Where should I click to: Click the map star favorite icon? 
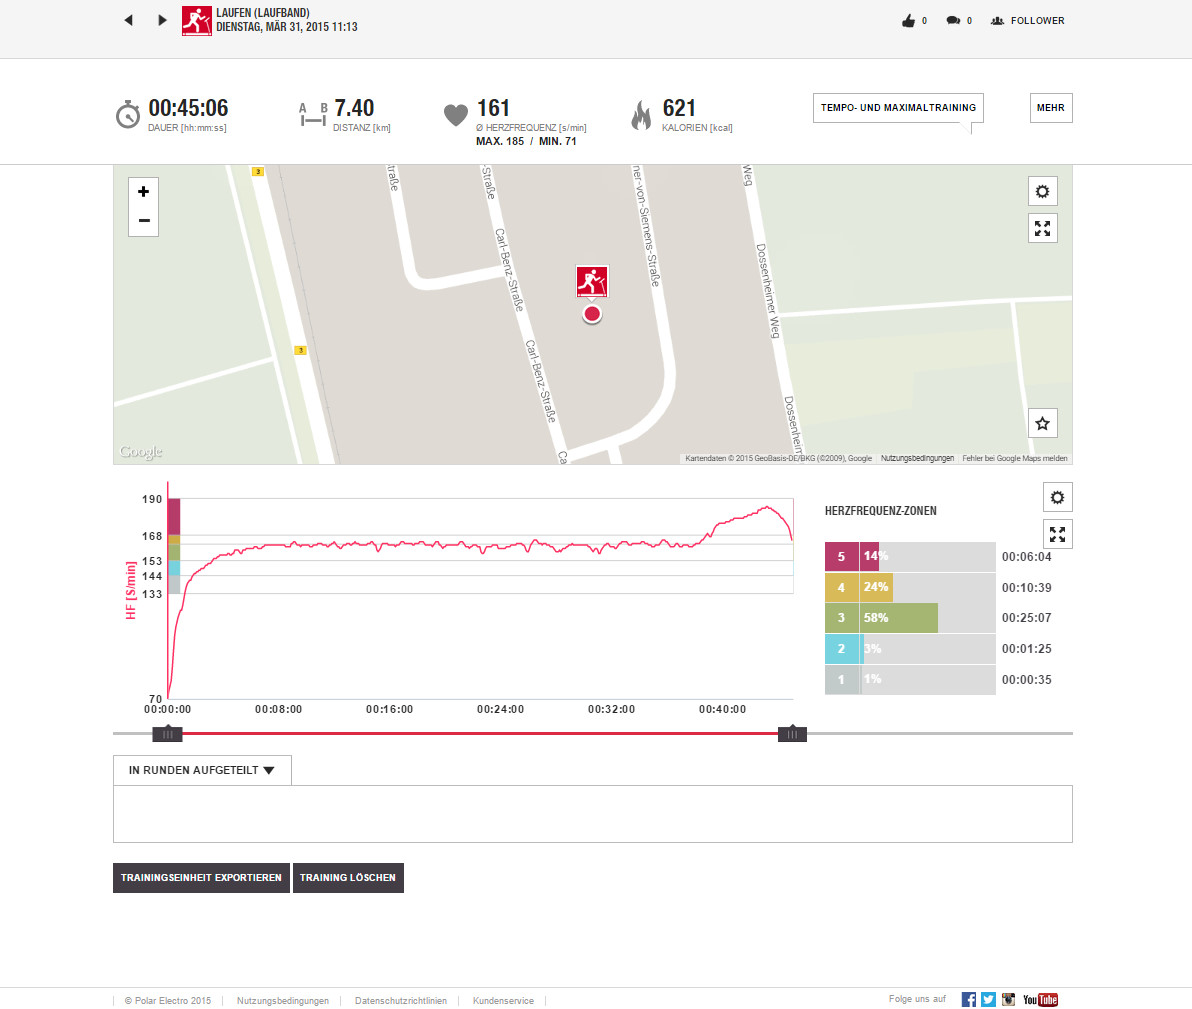[x=1042, y=424]
